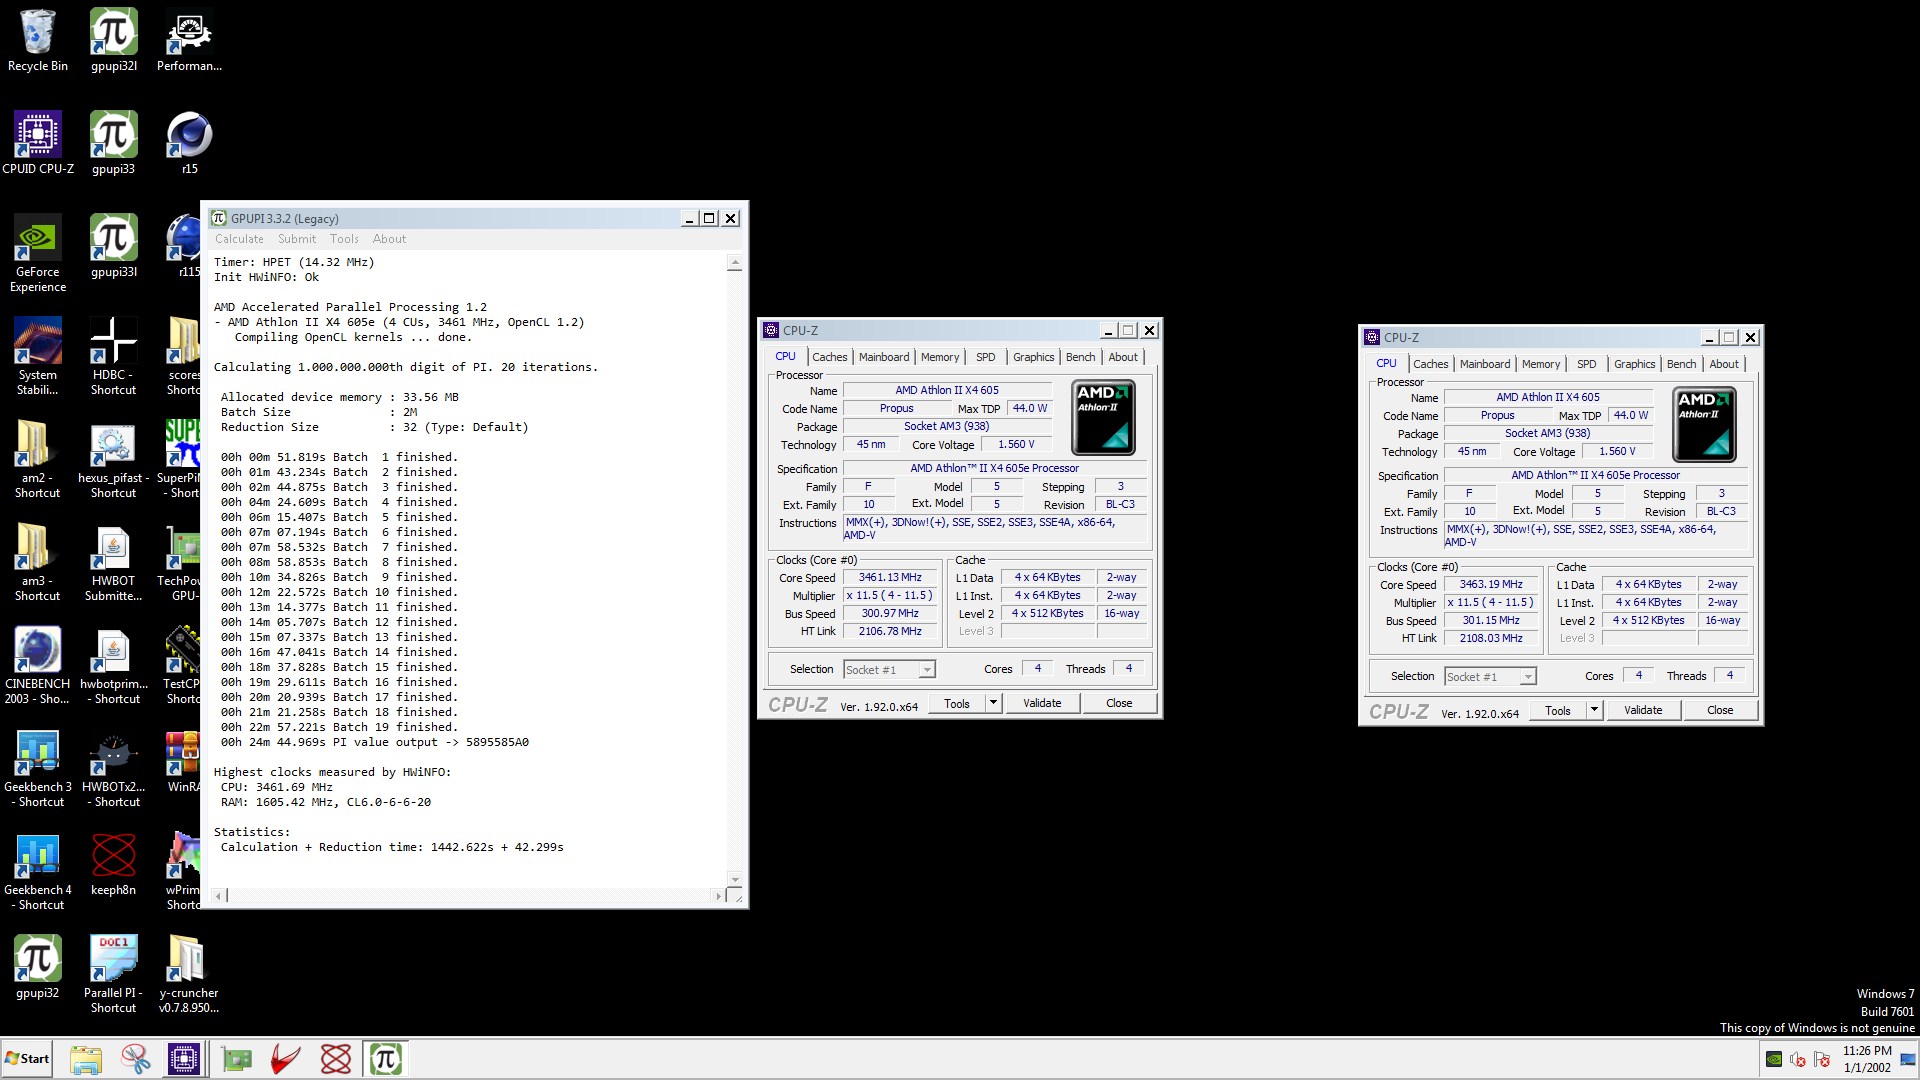The image size is (1920, 1080).
Task: Open SPD tab in middle CPU-Z window
Action: pyautogui.click(x=985, y=357)
